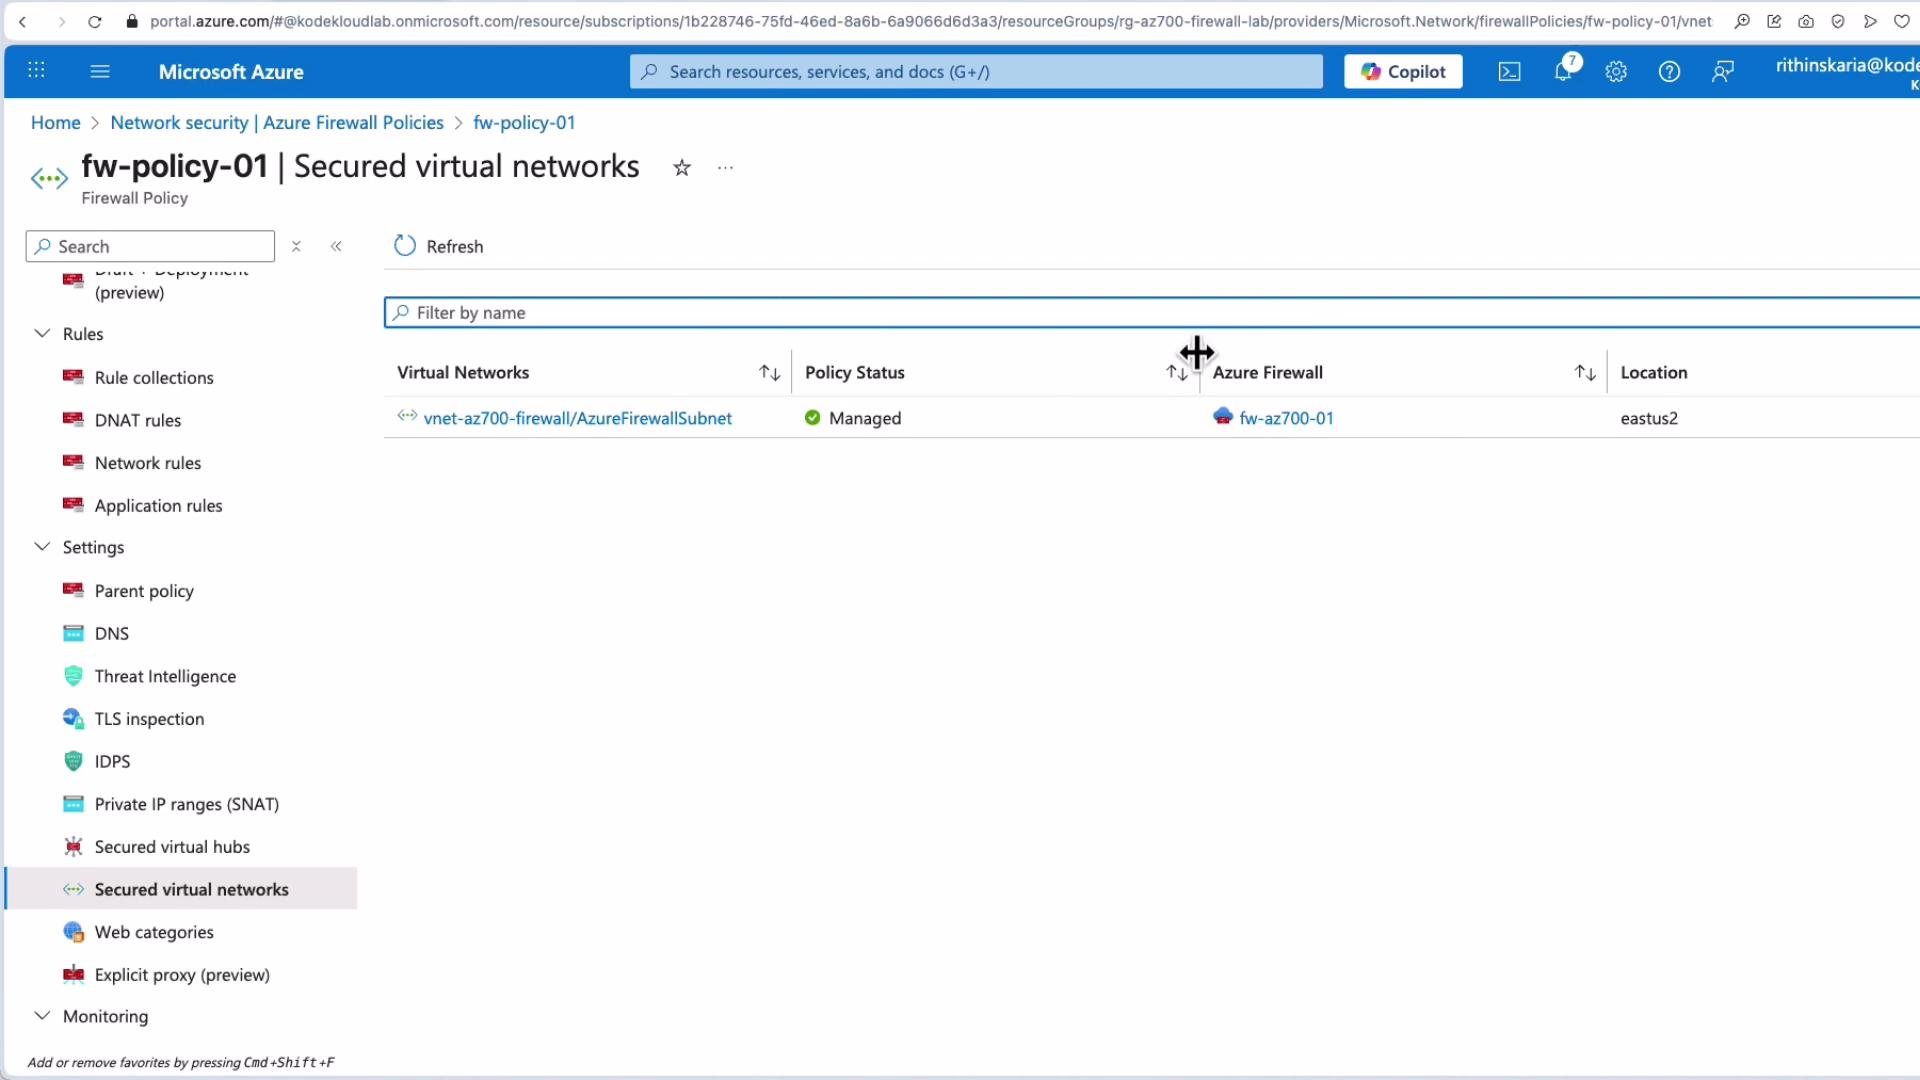1920x1080 pixels.
Task: Open Cloud Shell from the top bar
Action: [x=1509, y=72]
